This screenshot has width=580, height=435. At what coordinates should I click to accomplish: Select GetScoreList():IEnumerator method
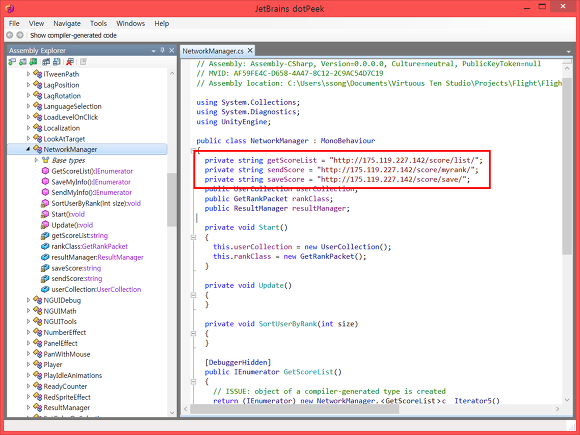(92, 171)
